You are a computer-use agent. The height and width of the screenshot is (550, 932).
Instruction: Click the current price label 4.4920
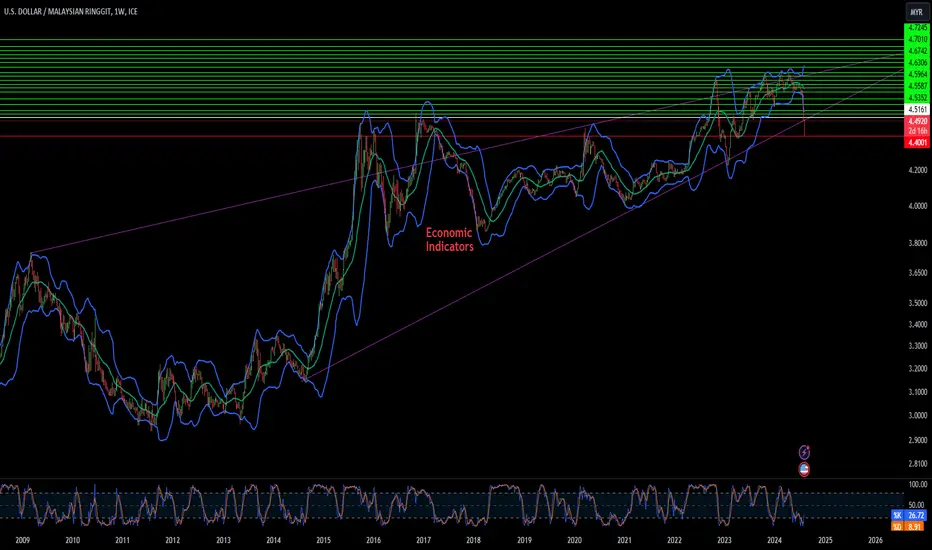(917, 121)
